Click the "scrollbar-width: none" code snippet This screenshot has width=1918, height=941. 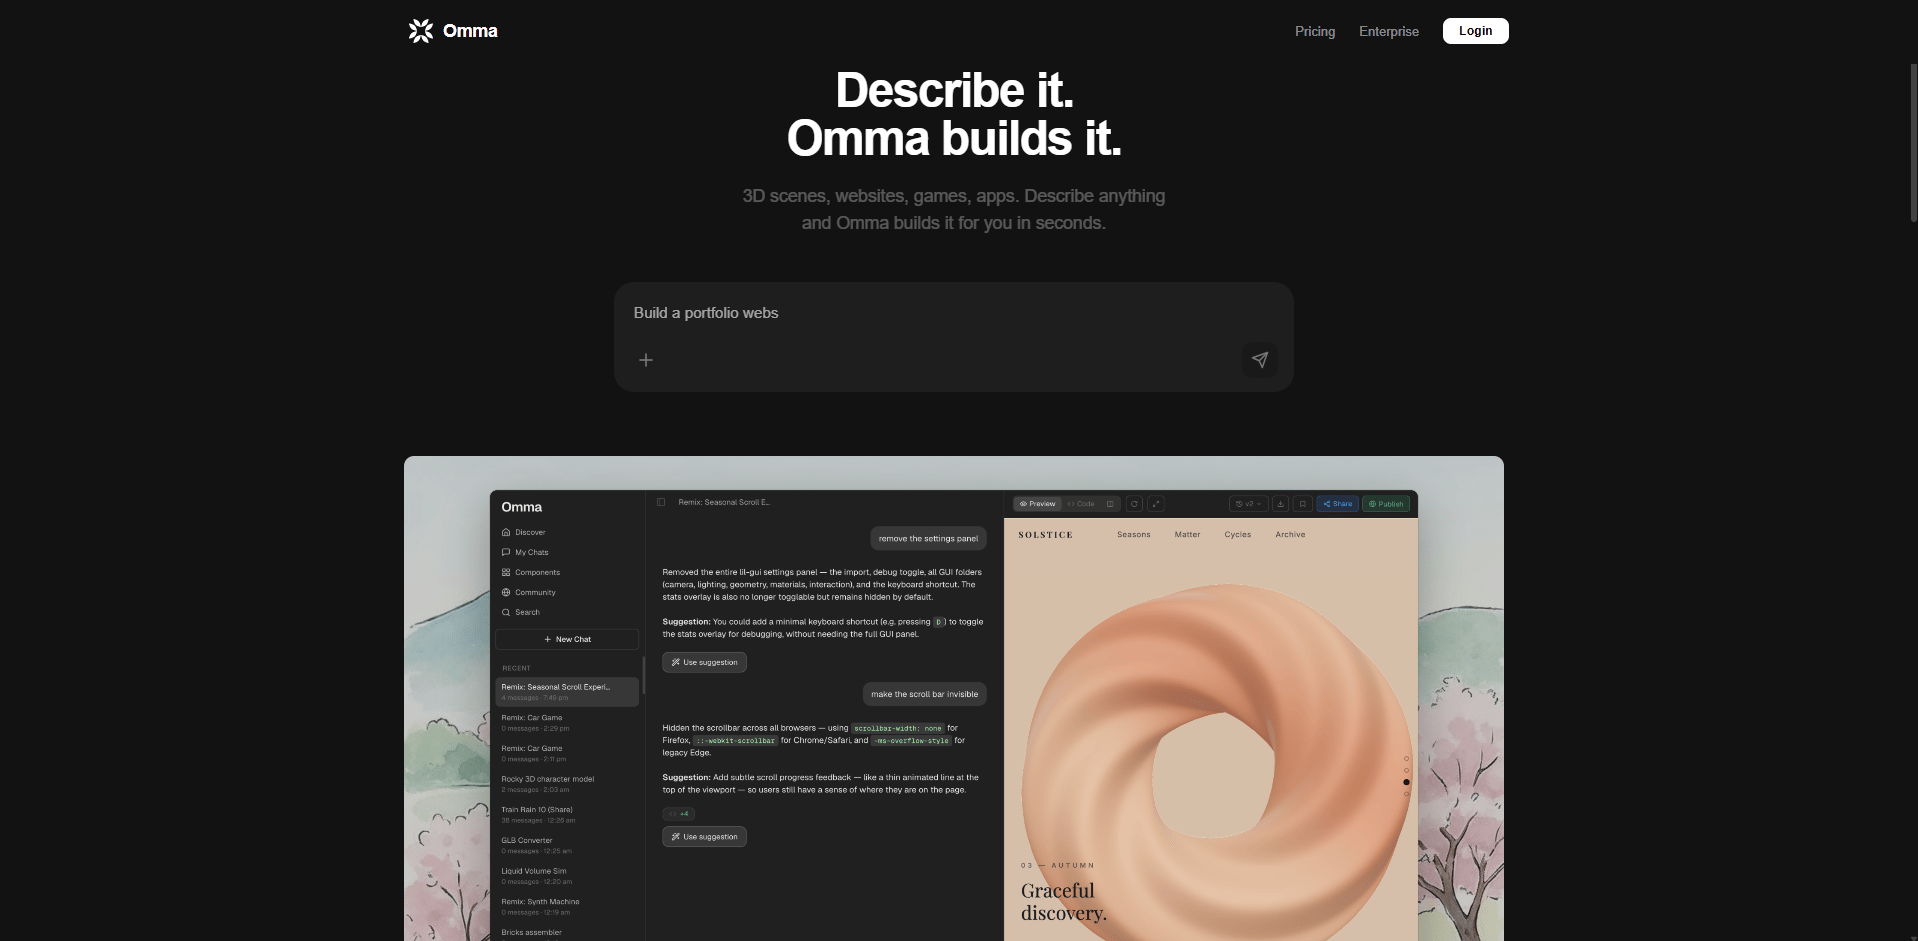tap(898, 728)
